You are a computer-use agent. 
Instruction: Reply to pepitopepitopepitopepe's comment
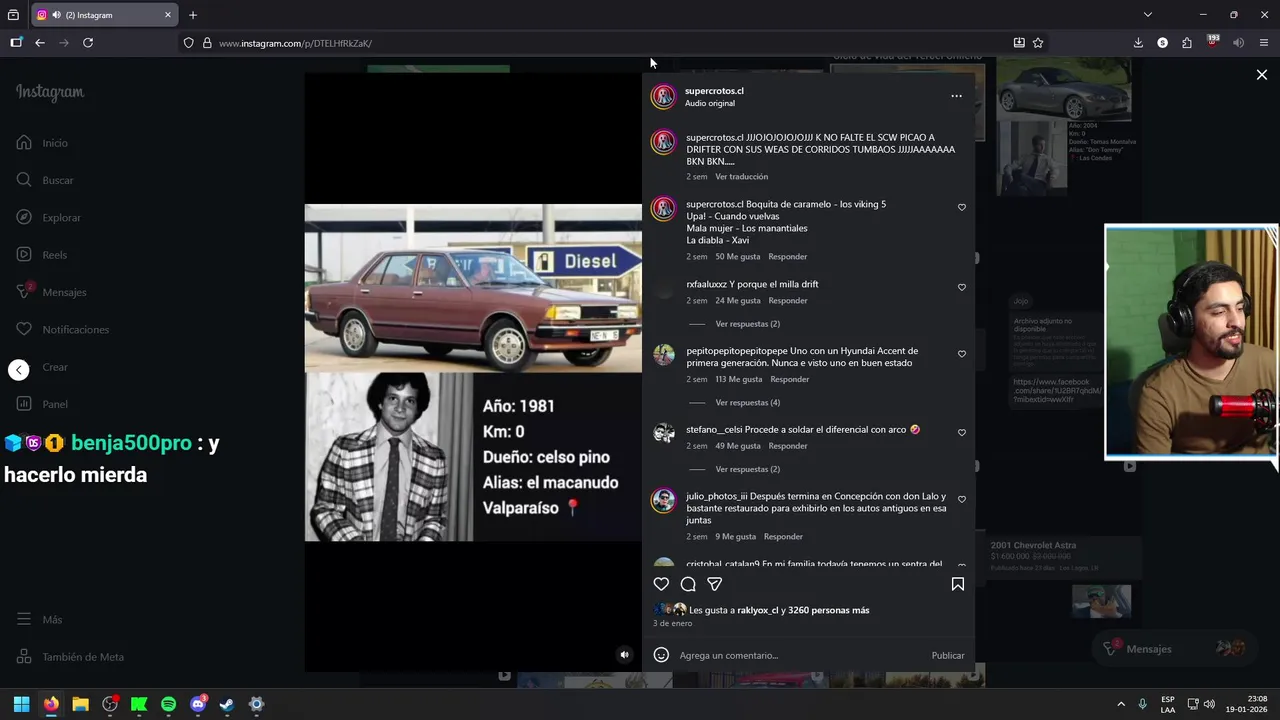click(790, 380)
